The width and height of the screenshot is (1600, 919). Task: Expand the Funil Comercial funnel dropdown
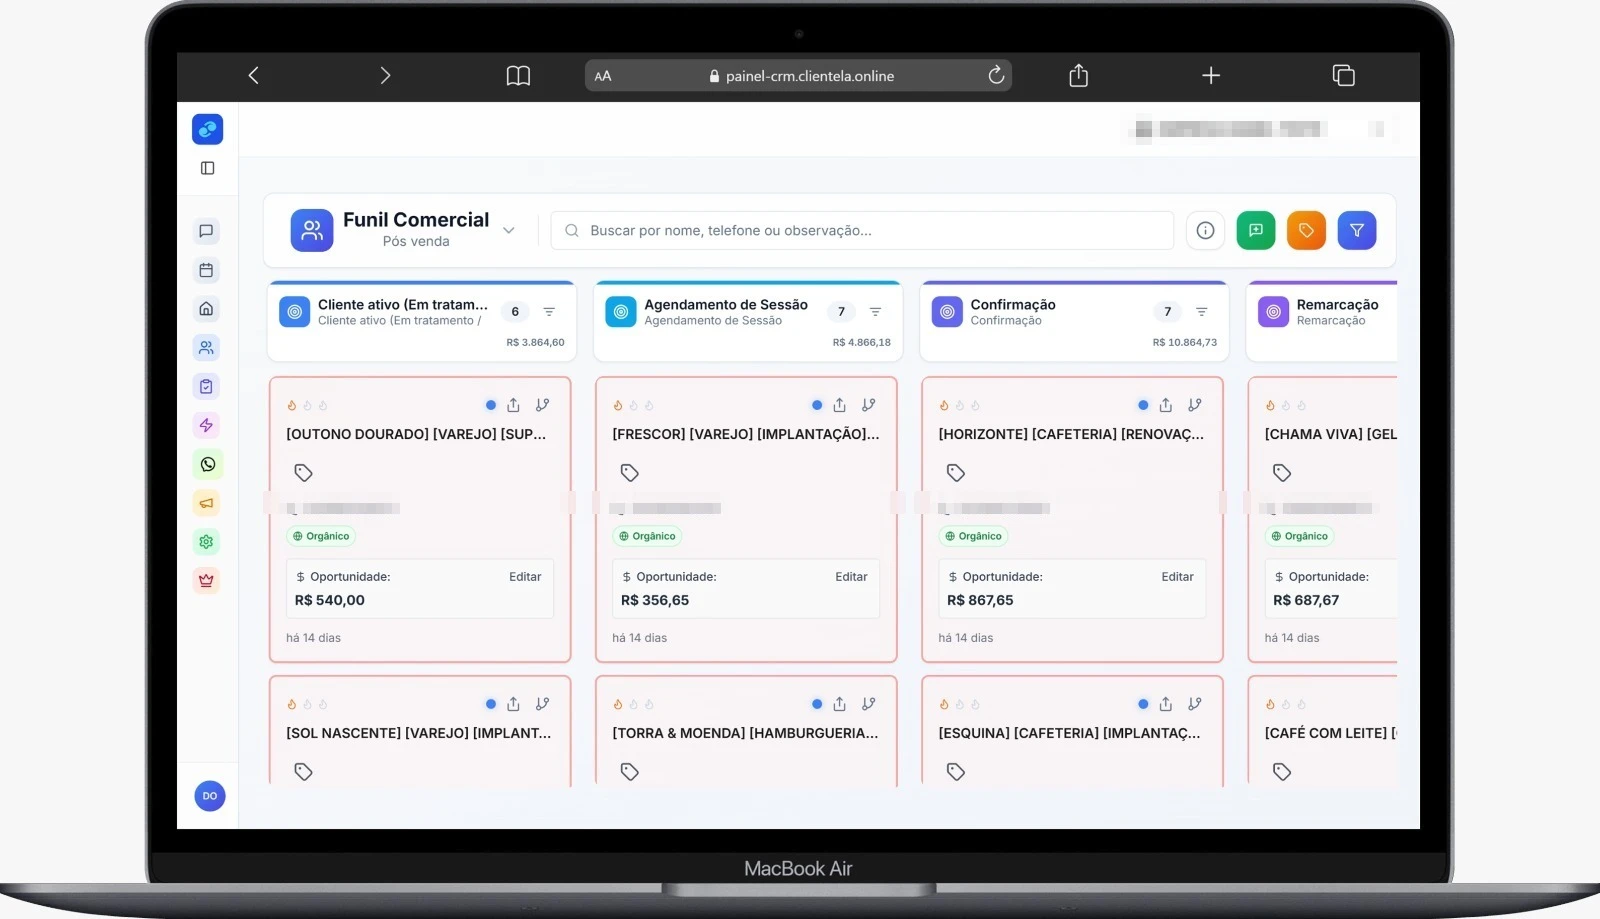tap(508, 230)
